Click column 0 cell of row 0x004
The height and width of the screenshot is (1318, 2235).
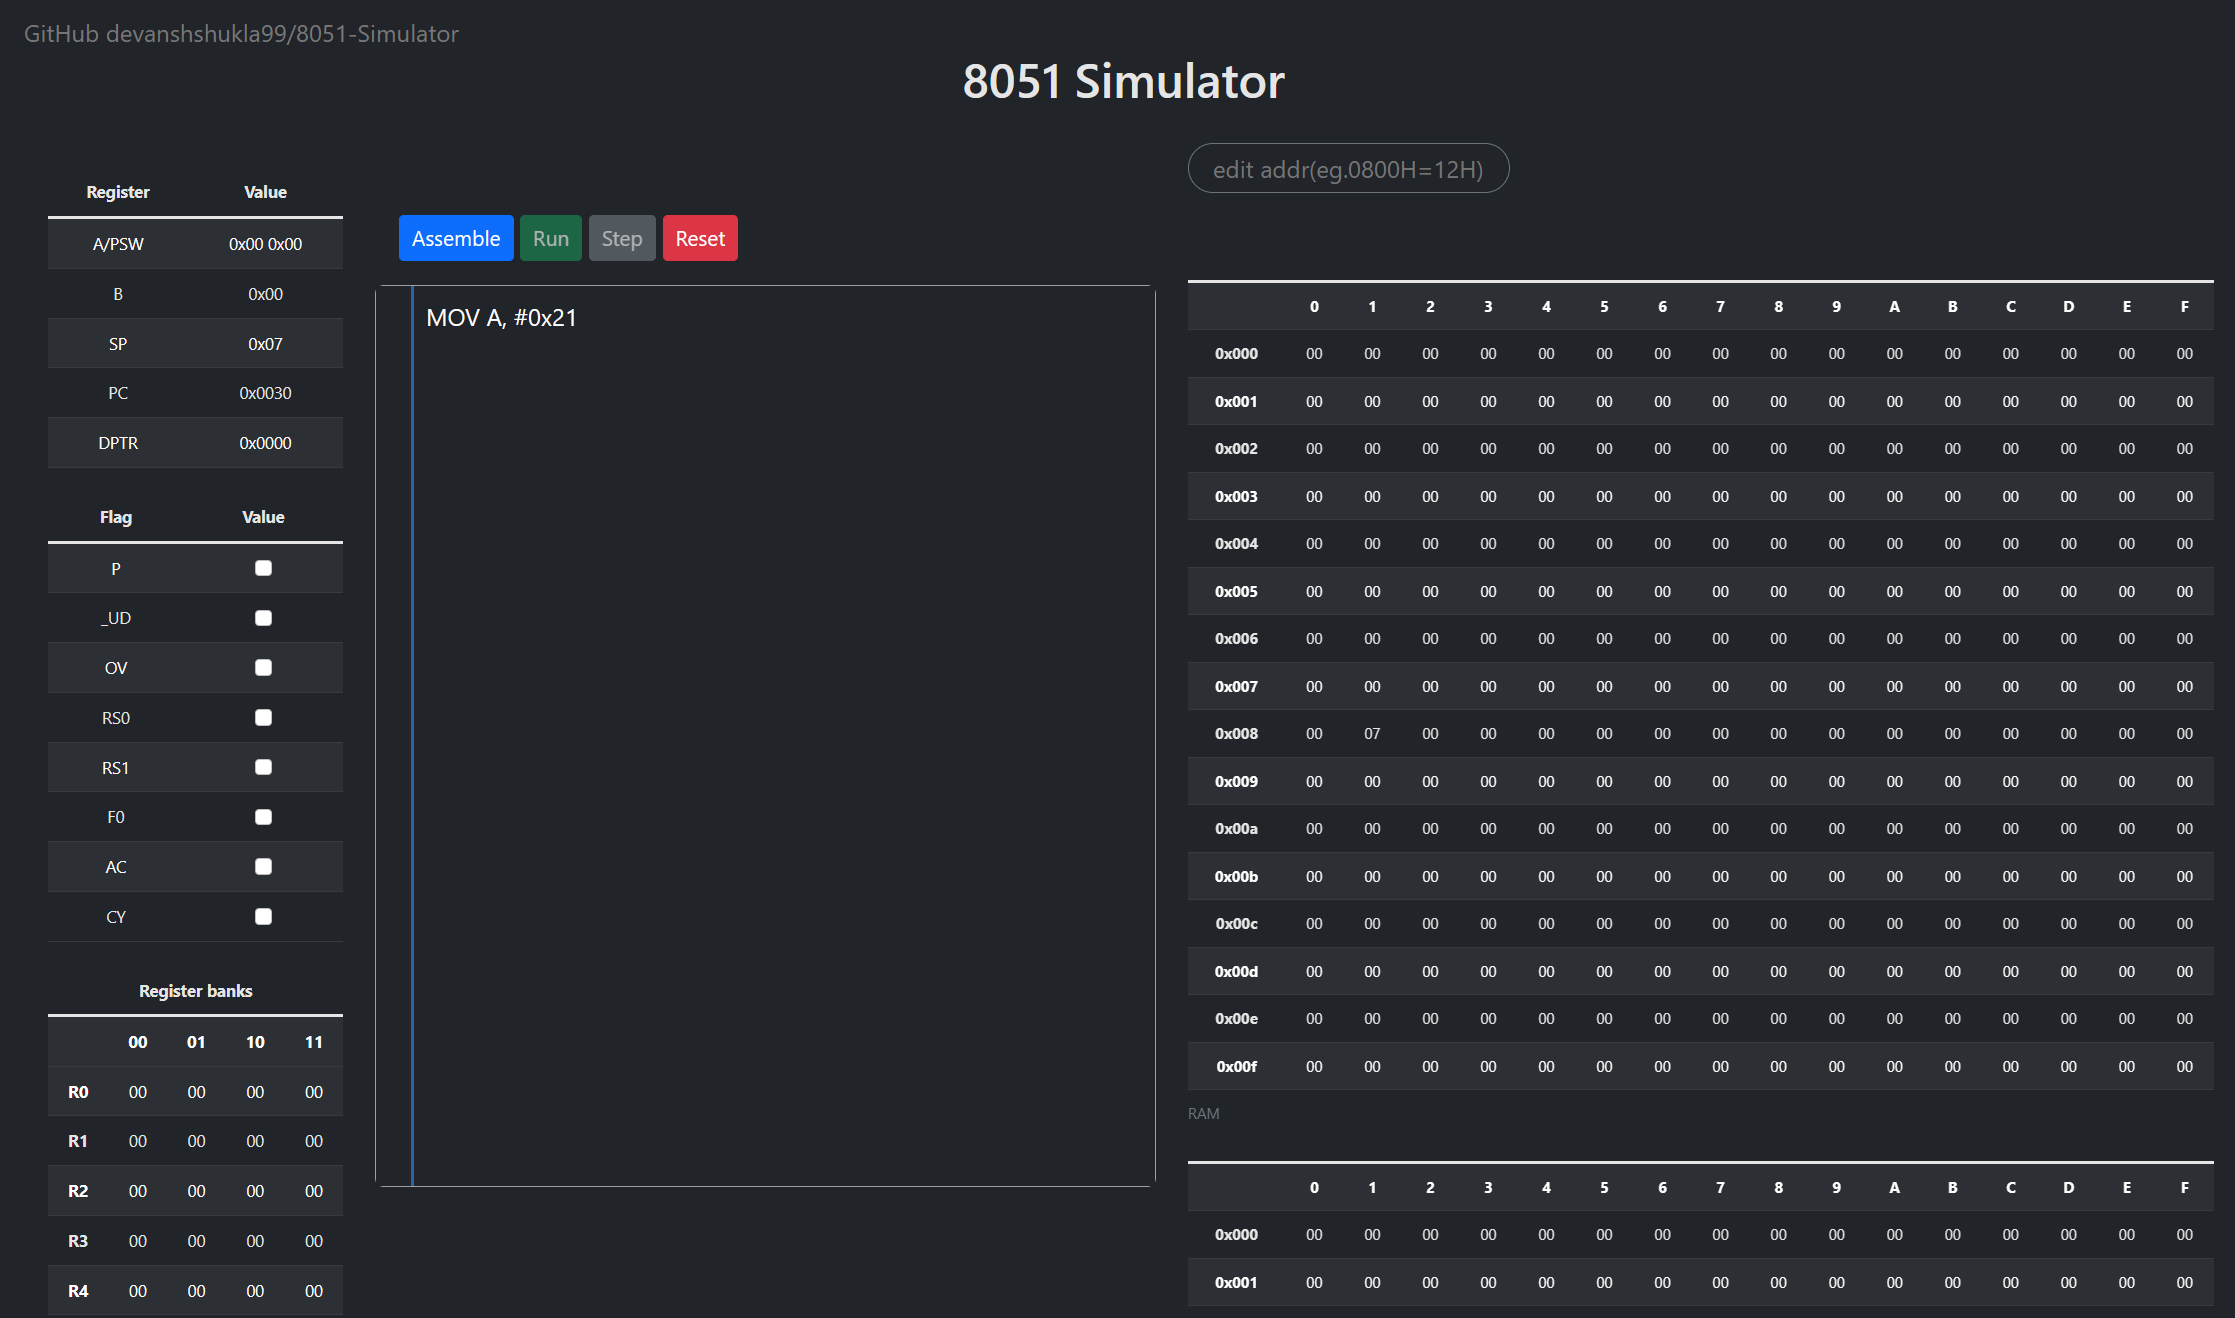click(1314, 544)
